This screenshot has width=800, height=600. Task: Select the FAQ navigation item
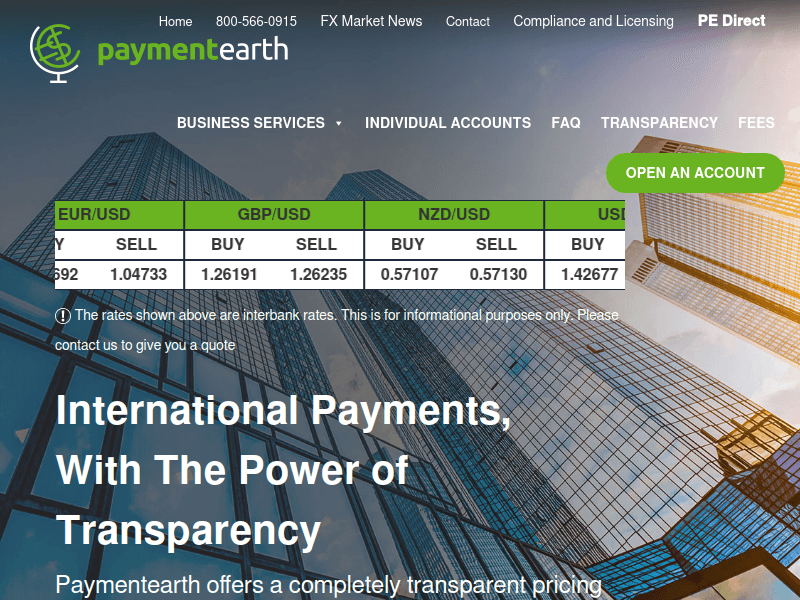coord(566,123)
